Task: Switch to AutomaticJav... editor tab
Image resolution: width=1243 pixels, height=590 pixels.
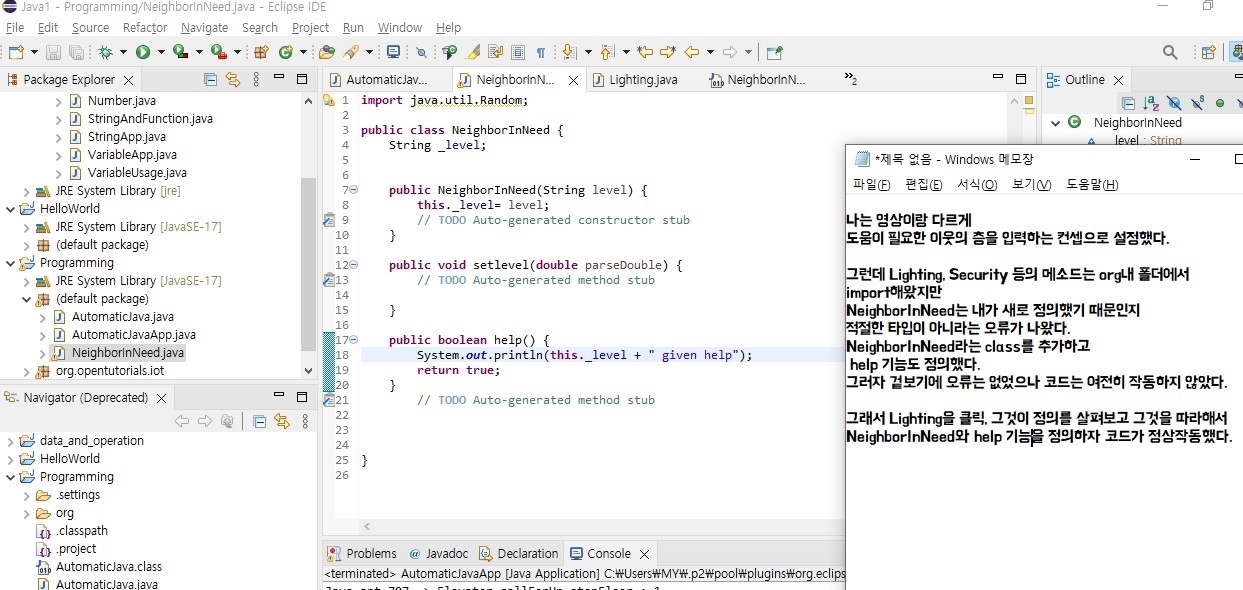Action: click(x=386, y=79)
